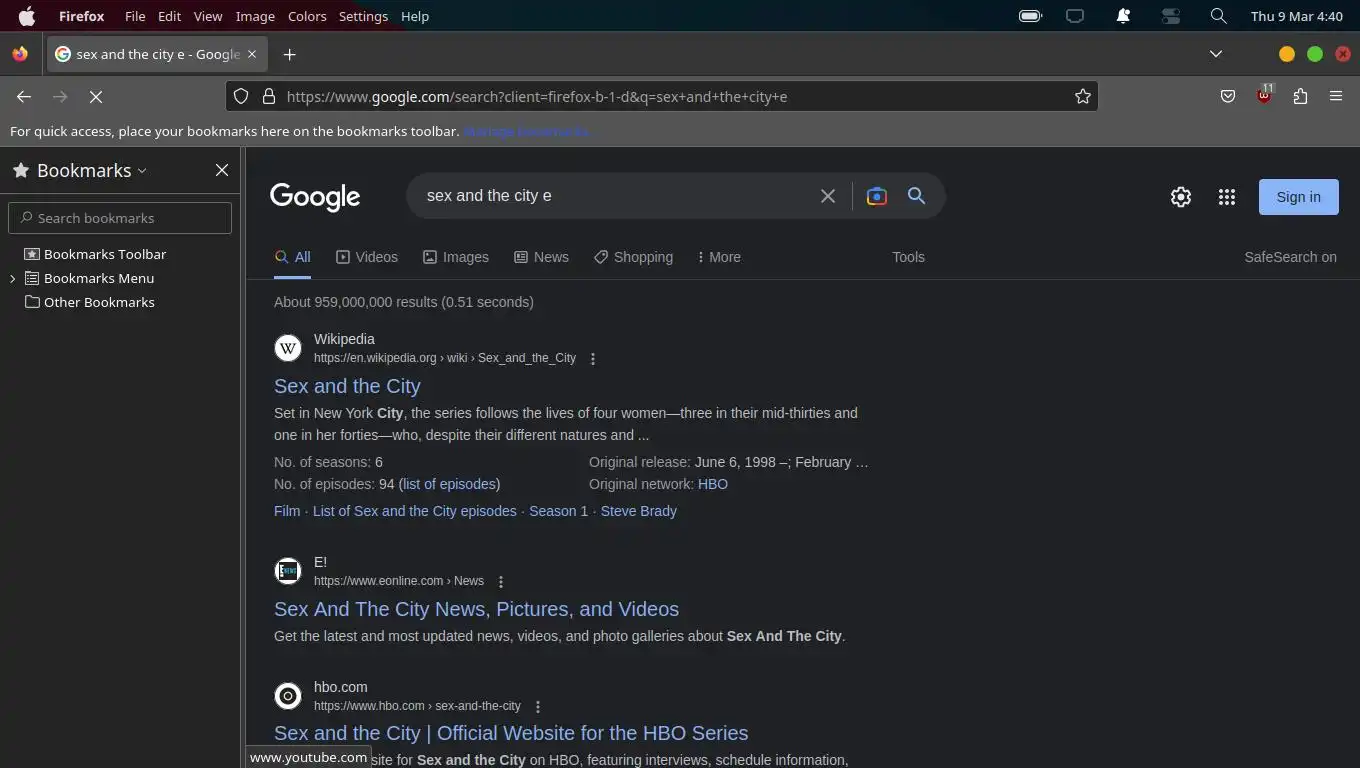Click the URL address bar
This screenshot has height=768, width=1360.
click(660, 97)
